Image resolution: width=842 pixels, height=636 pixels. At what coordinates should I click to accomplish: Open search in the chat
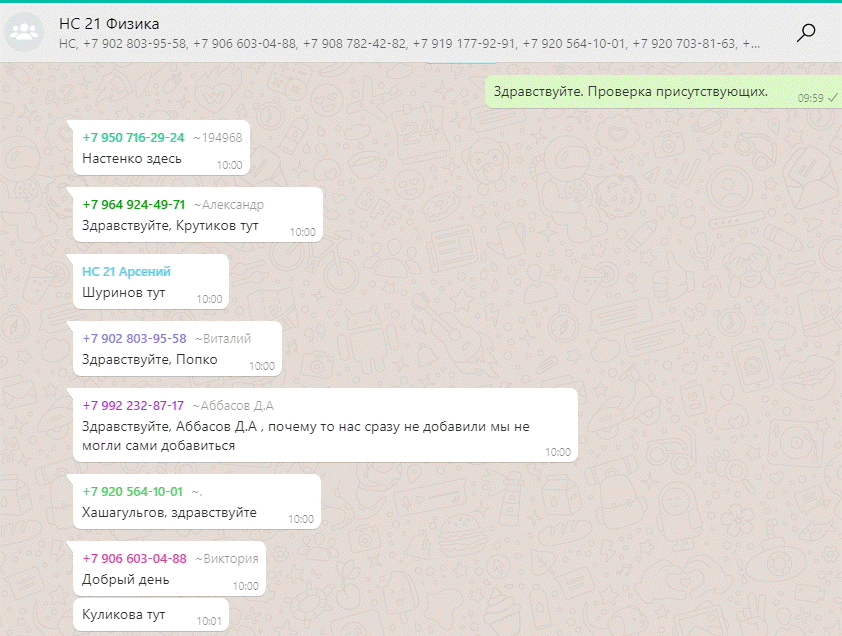coord(805,33)
